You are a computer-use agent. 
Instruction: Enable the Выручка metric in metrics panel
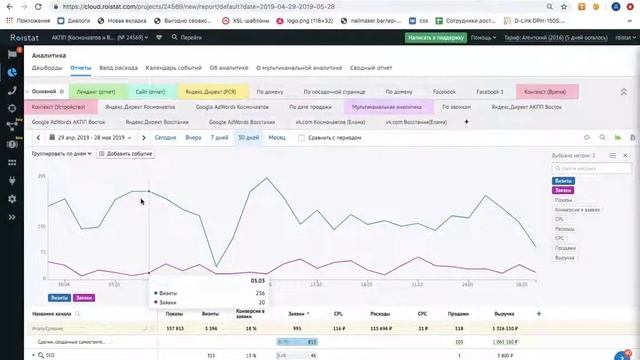point(564,258)
